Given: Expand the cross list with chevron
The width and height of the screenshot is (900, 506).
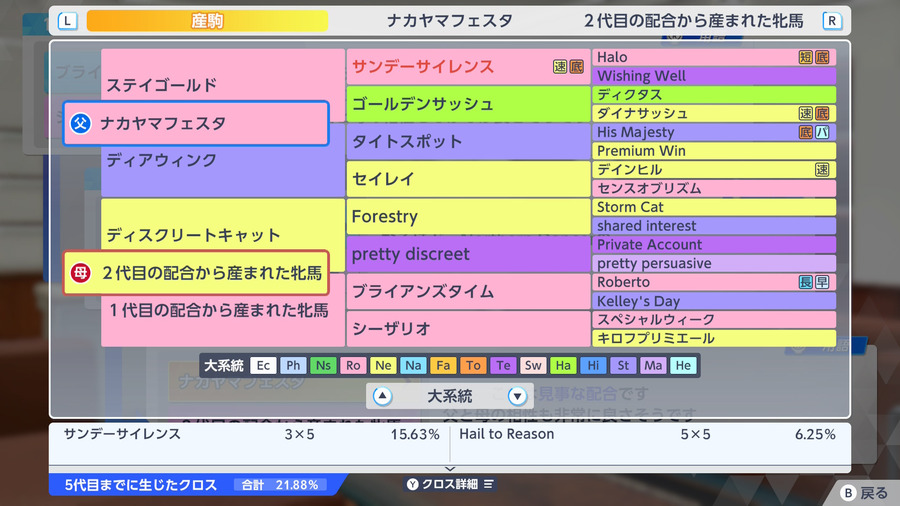Looking at the screenshot, I should pos(450,469).
